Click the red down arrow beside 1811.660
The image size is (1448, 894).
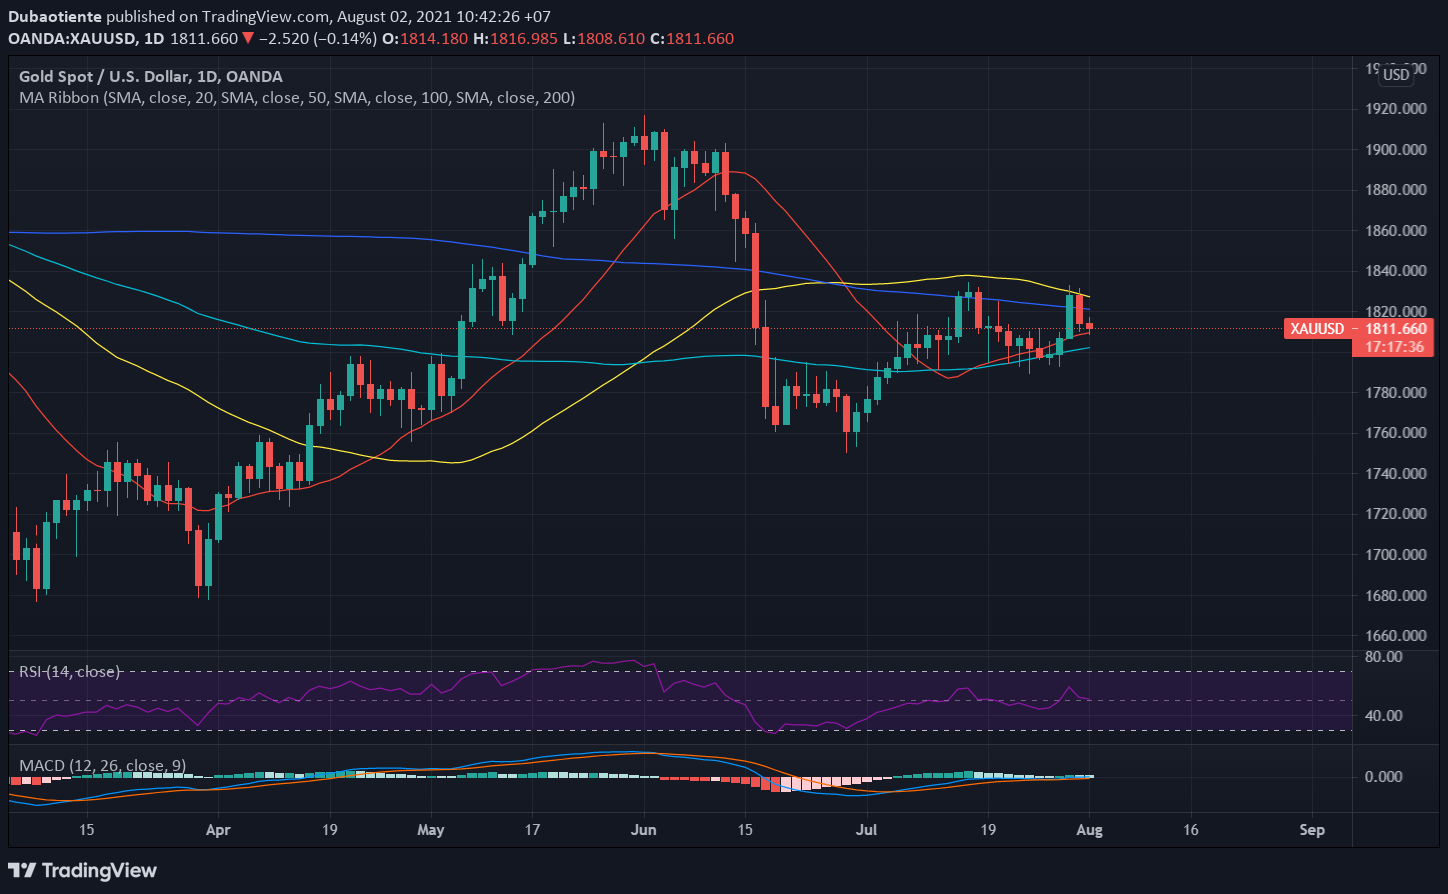pyautogui.click(x=247, y=39)
